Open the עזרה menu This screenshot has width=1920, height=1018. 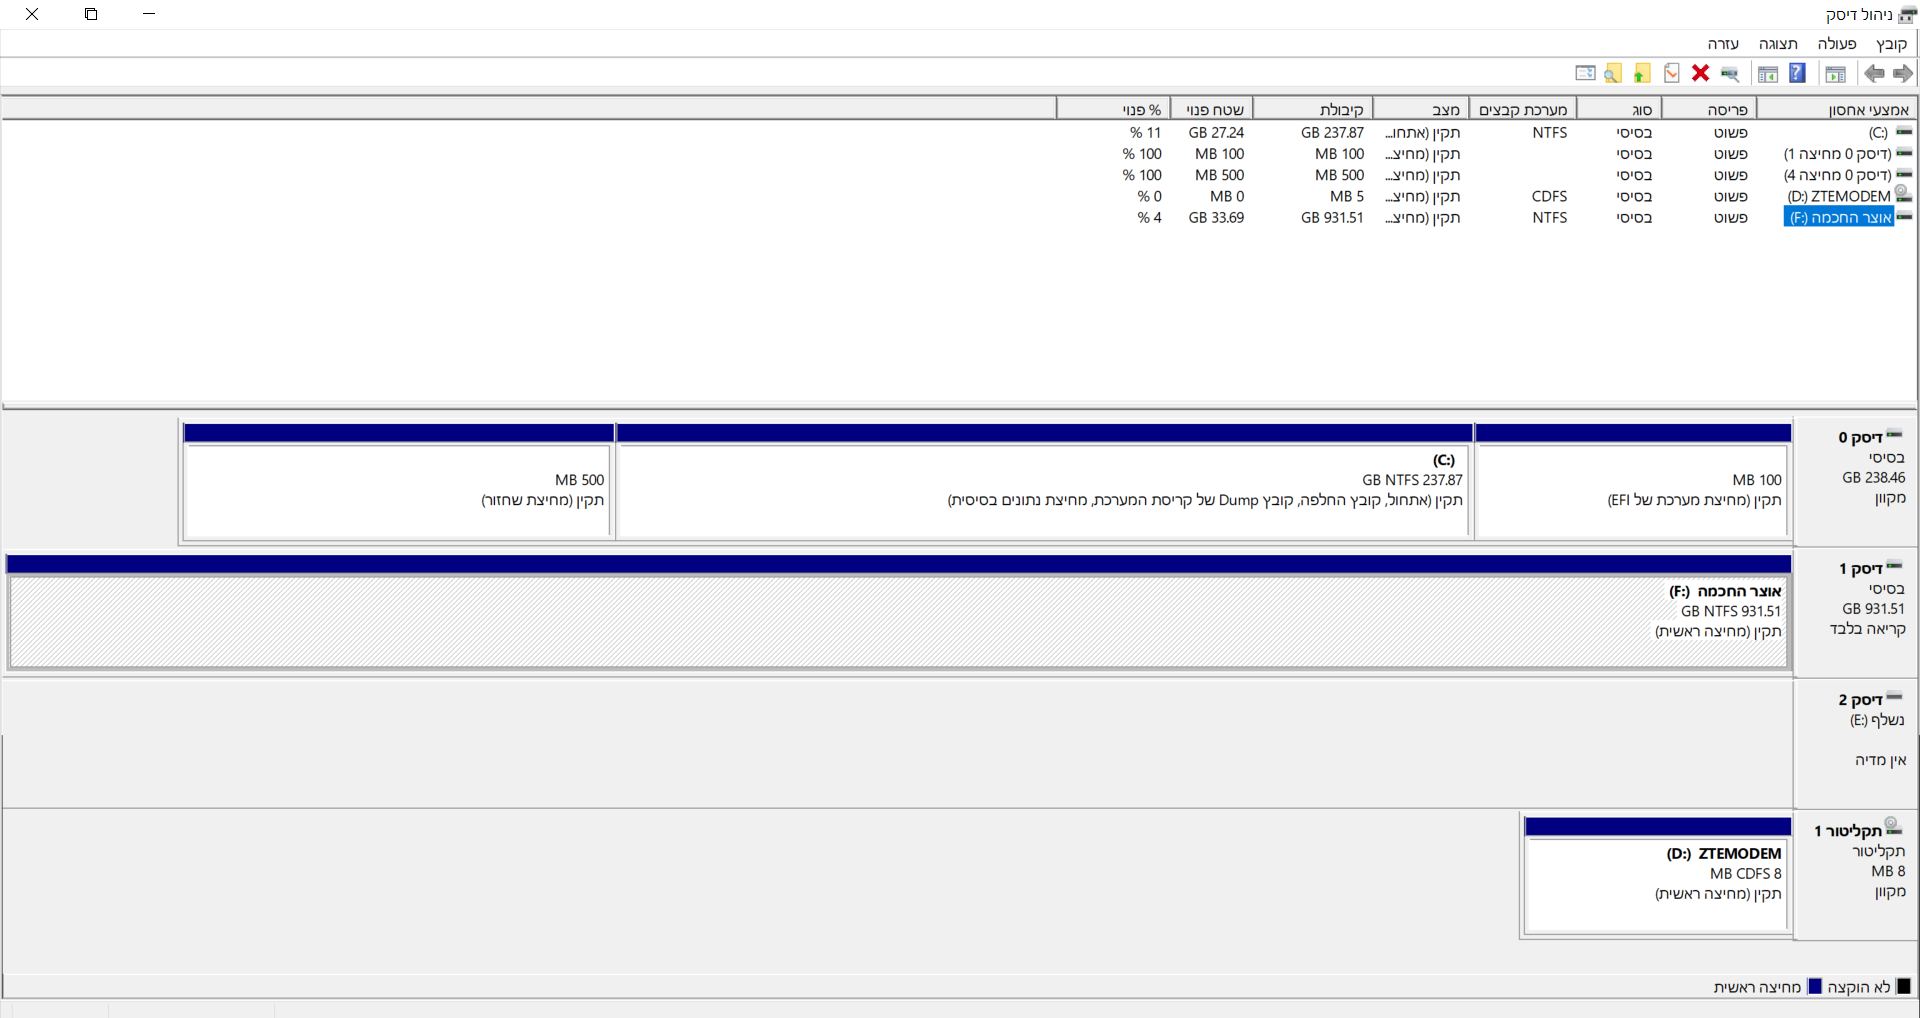pyautogui.click(x=1723, y=44)
